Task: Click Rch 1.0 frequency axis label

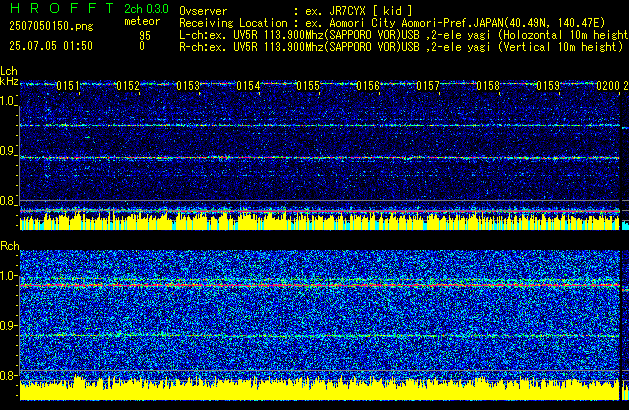Action: [x=9, y=276]
